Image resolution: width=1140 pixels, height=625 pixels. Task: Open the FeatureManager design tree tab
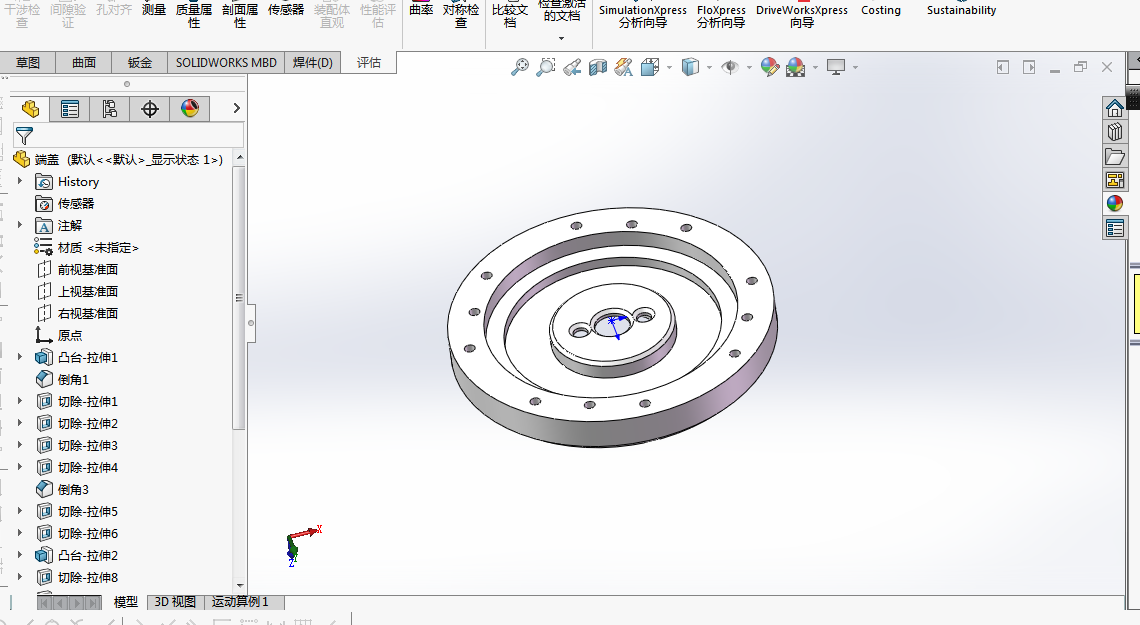coord(30,109)
